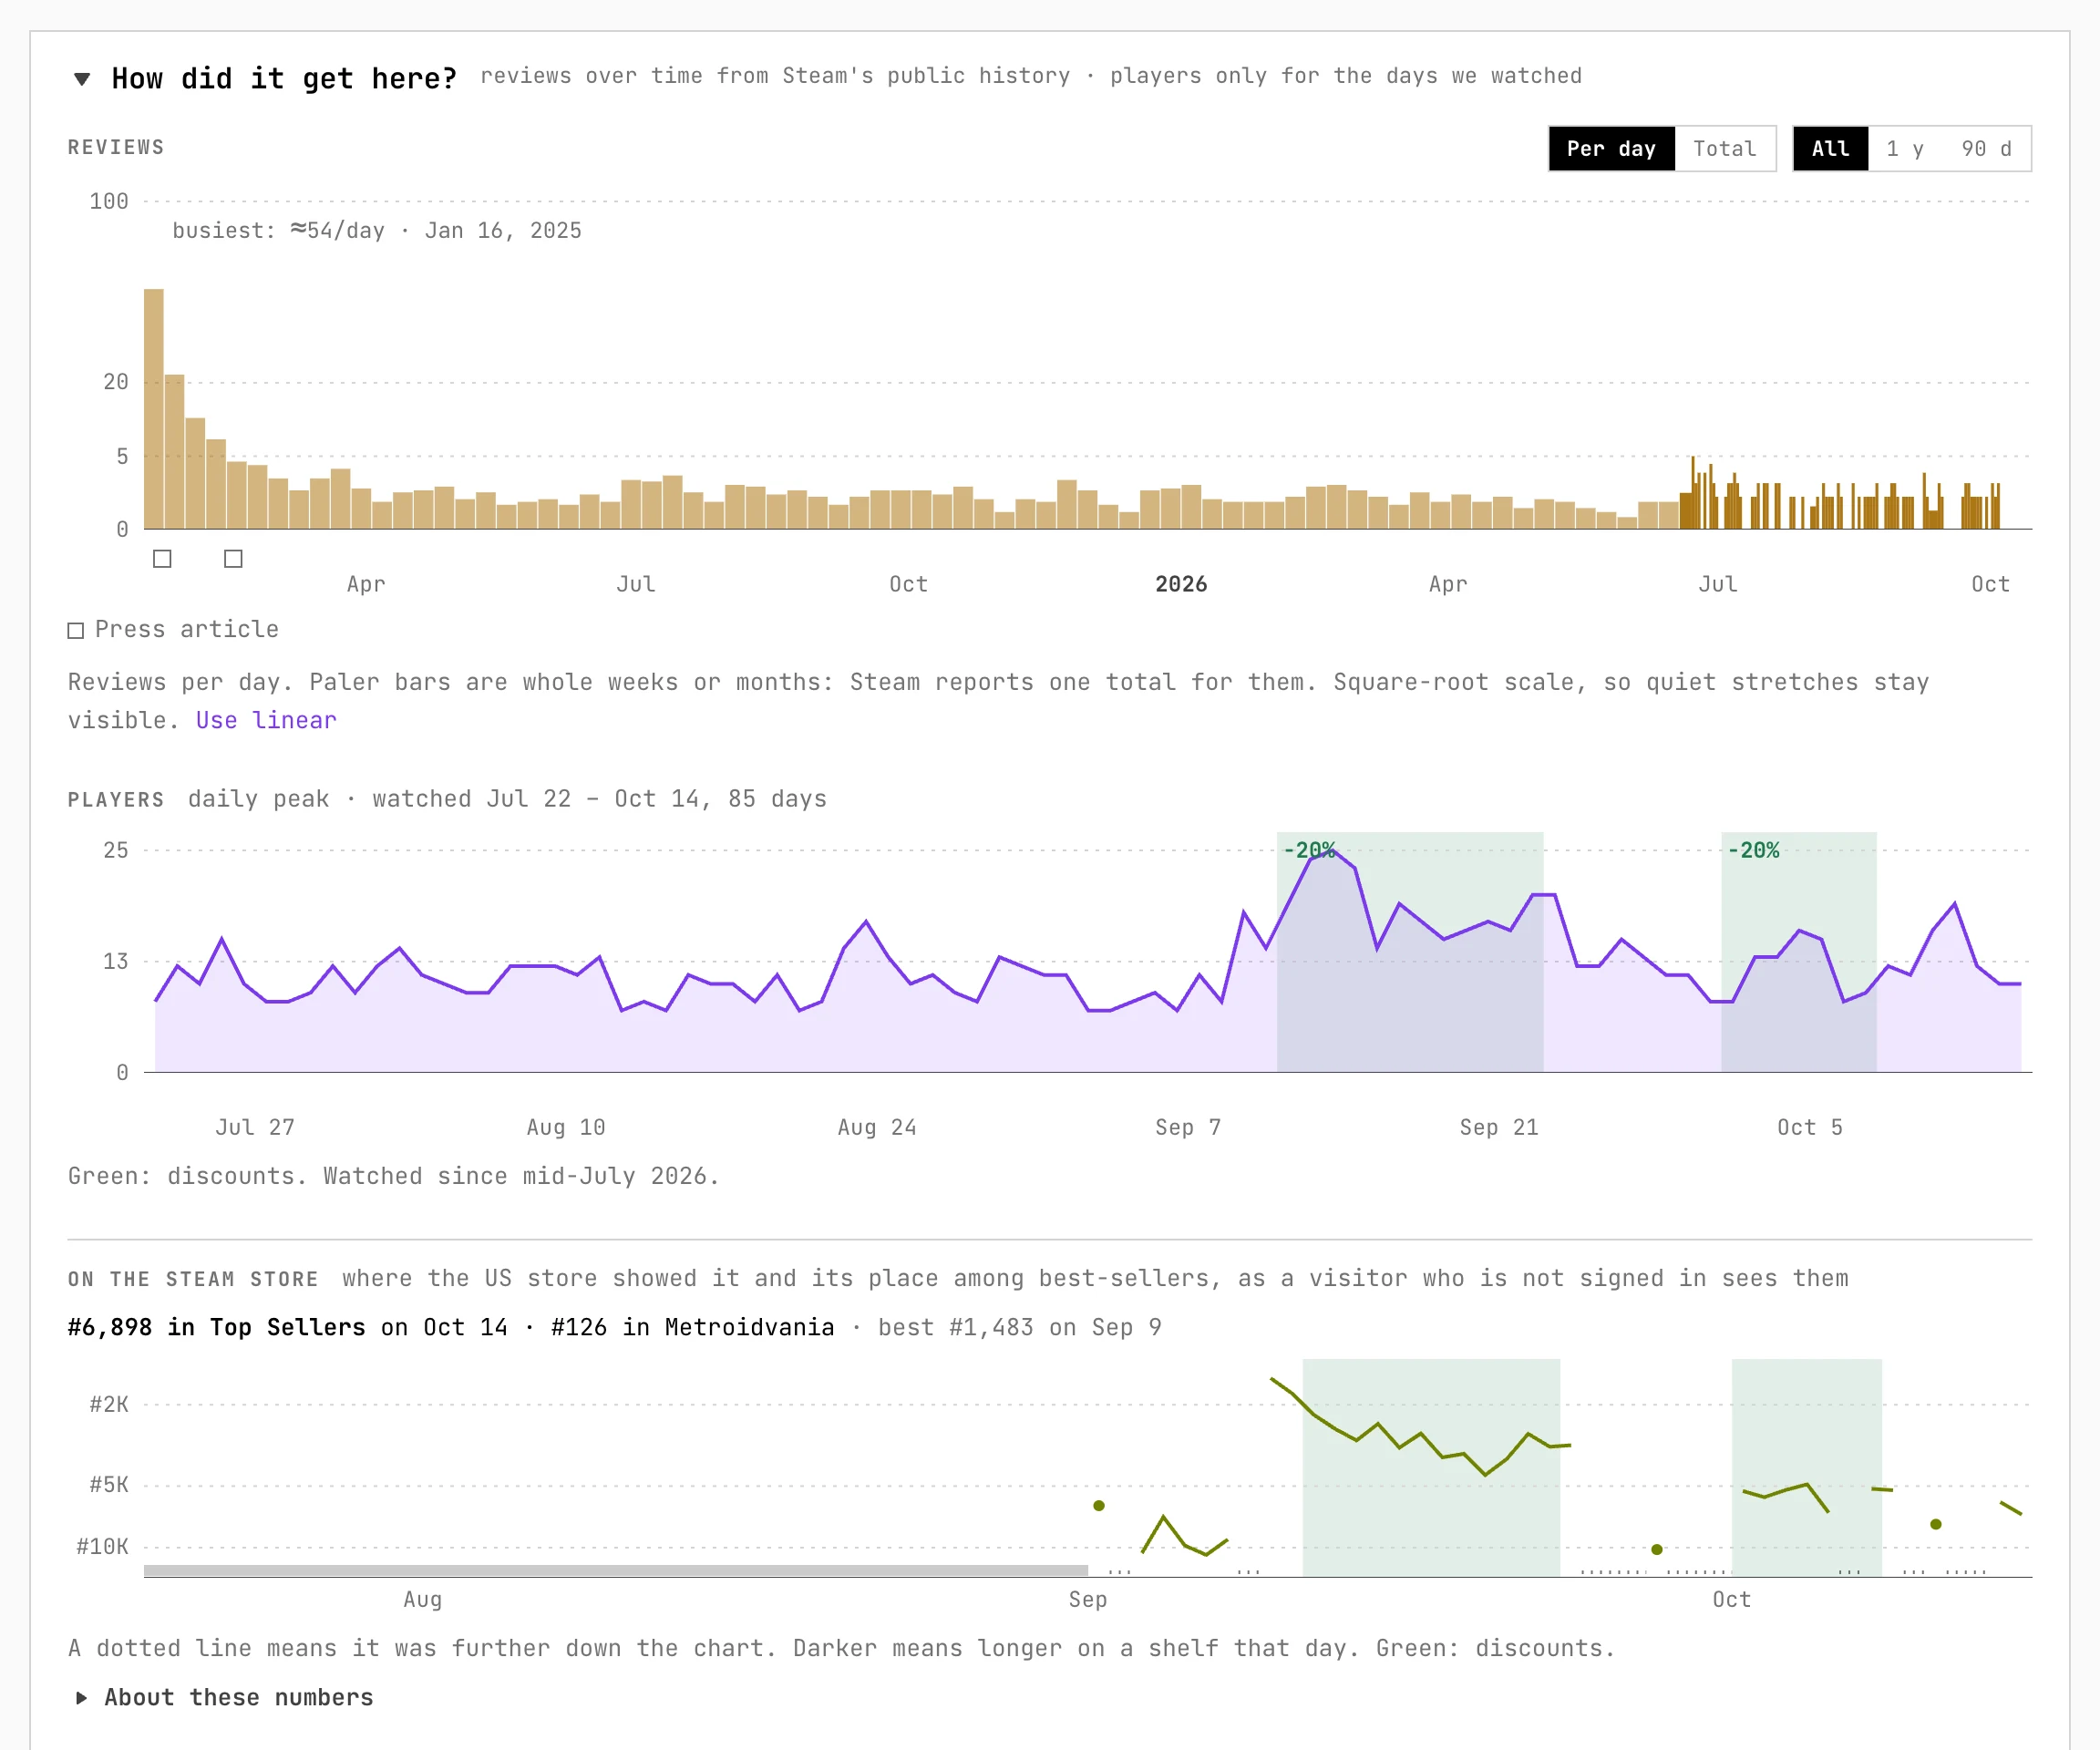Image resolution: width=2100 pixels, height=1750 pixels.
Task: Click the second press article marker near February
Action: tap(233, 558)
